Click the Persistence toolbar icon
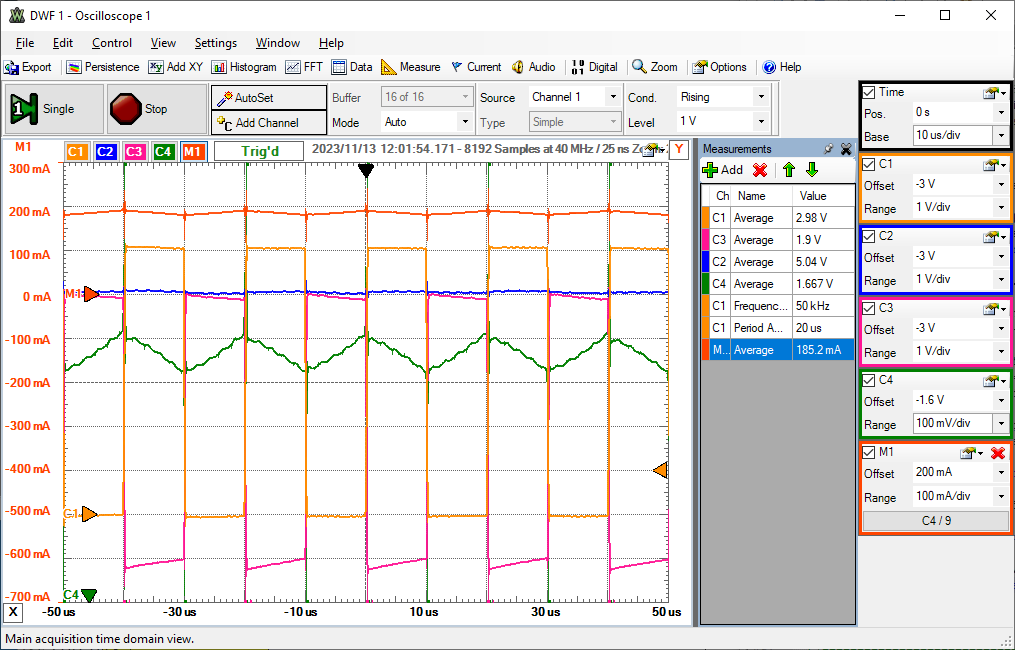This screenshot has height=650, width=1015. pos(74,67)
